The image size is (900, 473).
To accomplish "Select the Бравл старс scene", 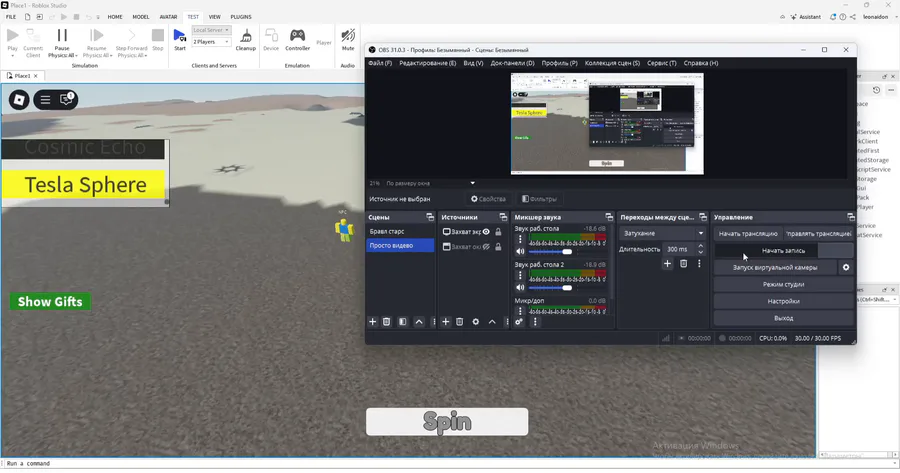I will pos(400,231).
